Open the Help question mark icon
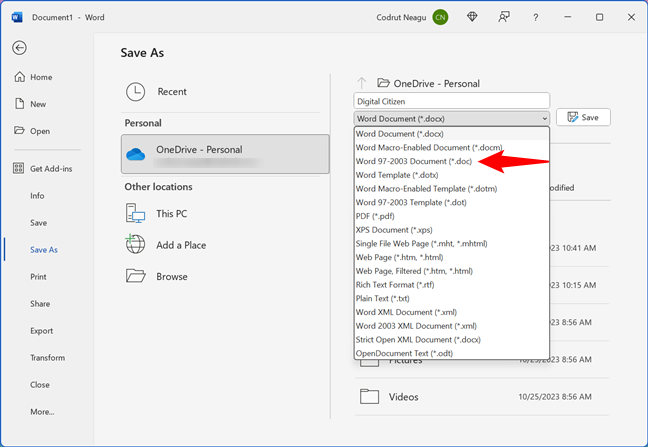 (536, 17)
